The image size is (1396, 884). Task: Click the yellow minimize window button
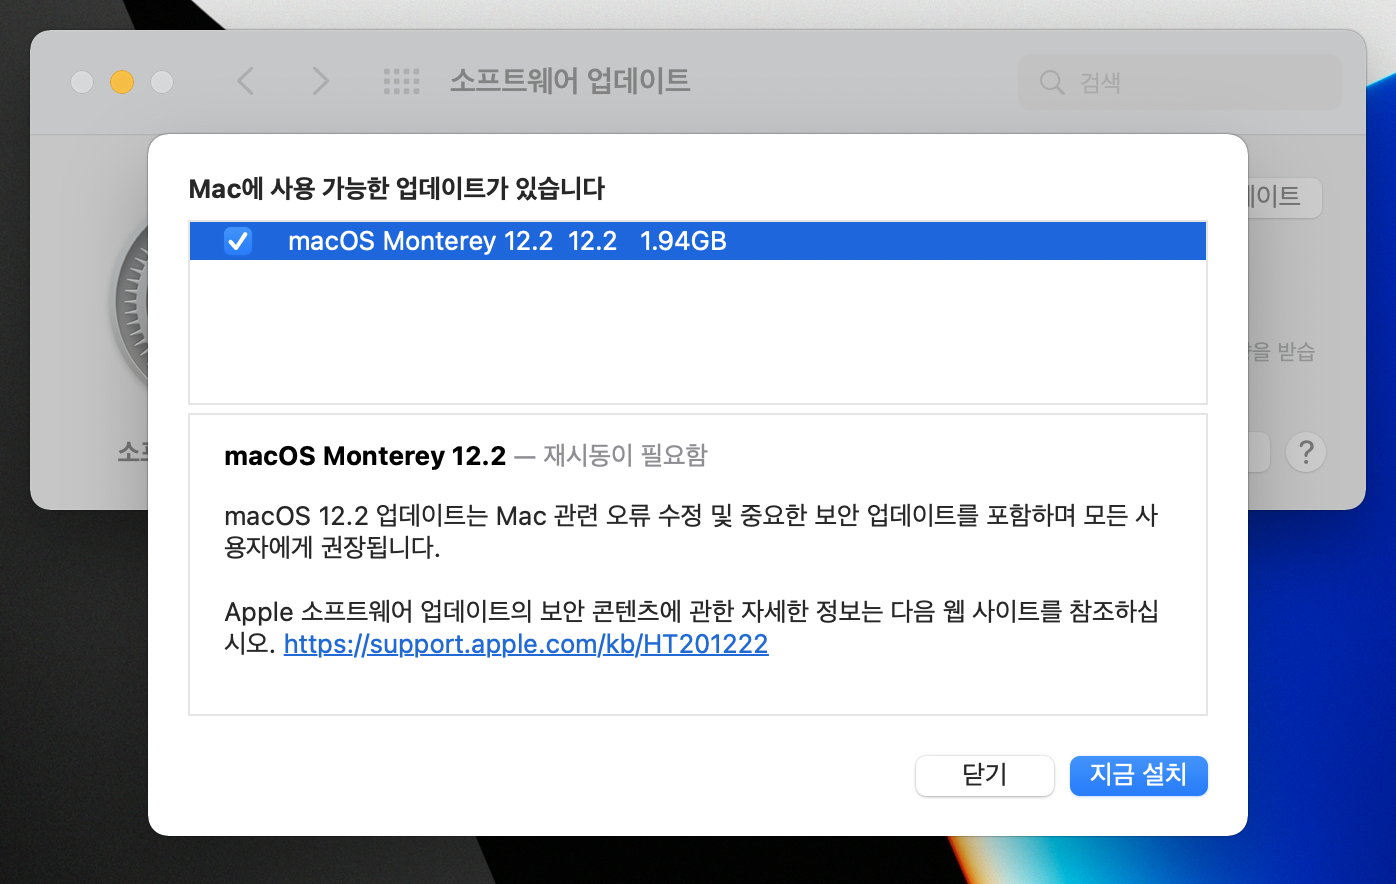(x=122, y=82)
